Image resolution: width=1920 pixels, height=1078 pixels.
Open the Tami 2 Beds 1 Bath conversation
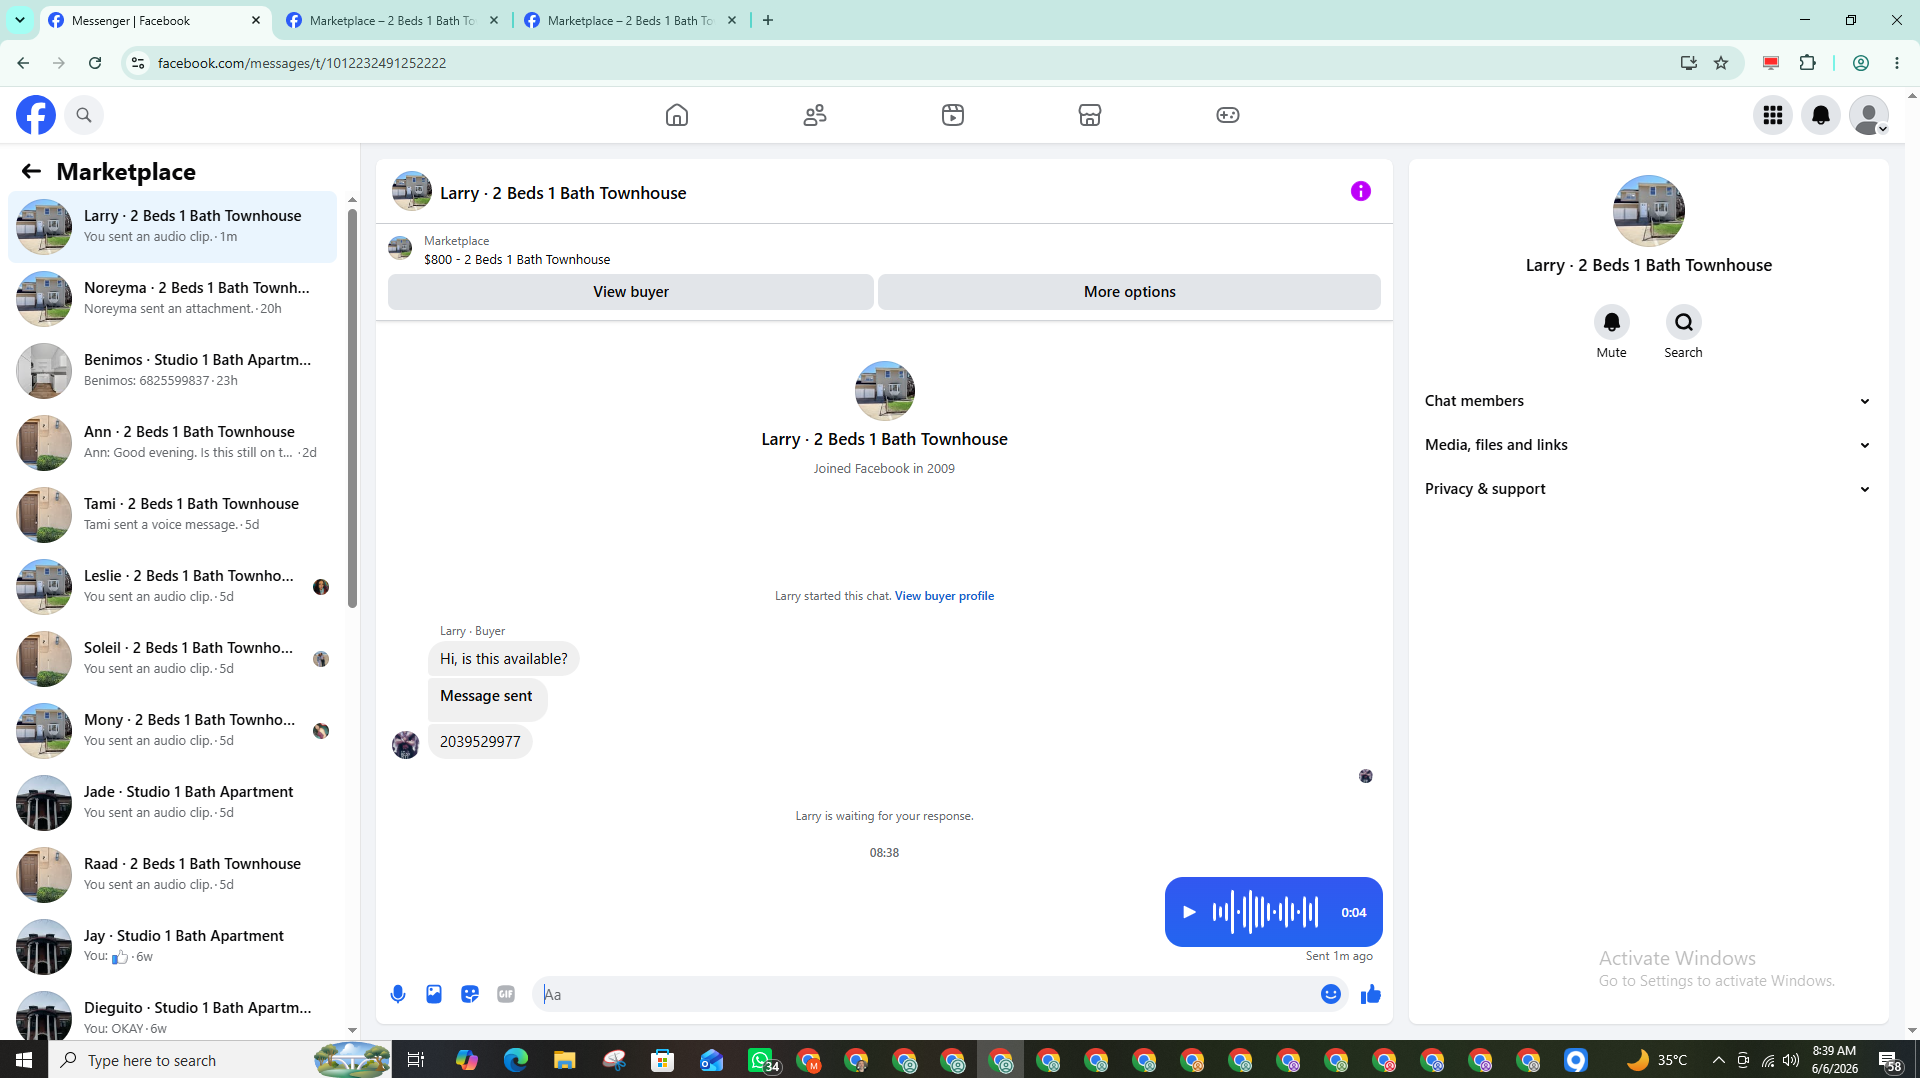172,515
